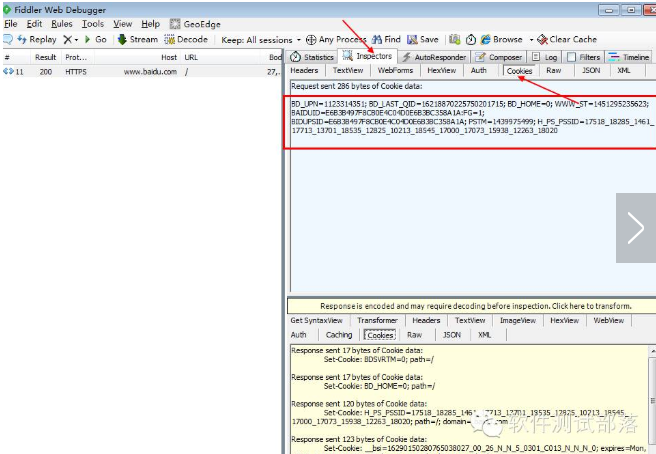Click the Find binoculars icon
656x454 pixels.
click(x=377, y=40)
